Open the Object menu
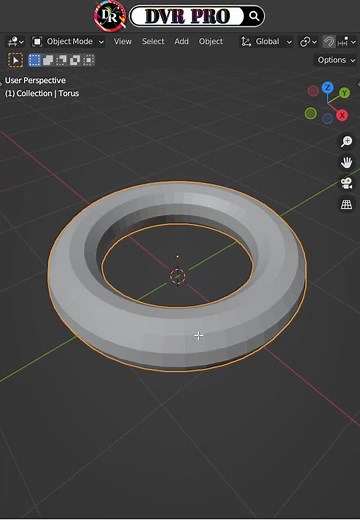 click(x=211, y=42)
